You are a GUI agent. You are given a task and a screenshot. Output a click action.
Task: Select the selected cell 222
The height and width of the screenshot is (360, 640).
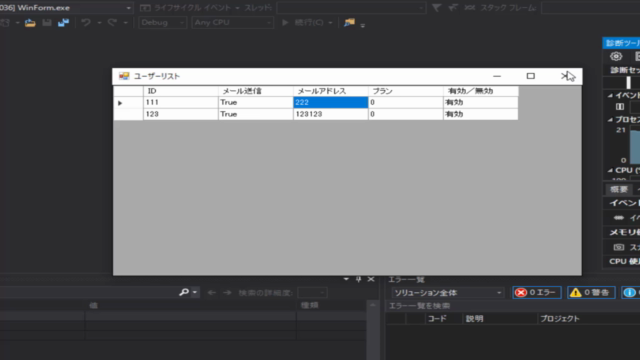(331, 102)
